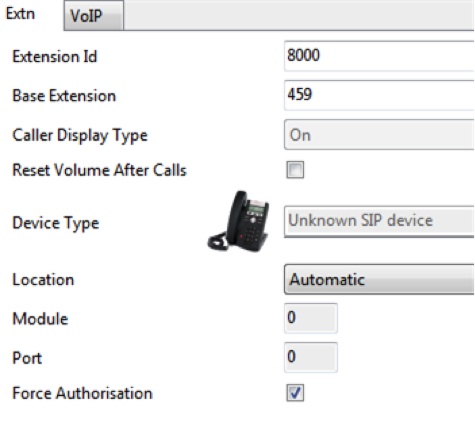Click the Reset Volume After Calls label

[99, 170]
